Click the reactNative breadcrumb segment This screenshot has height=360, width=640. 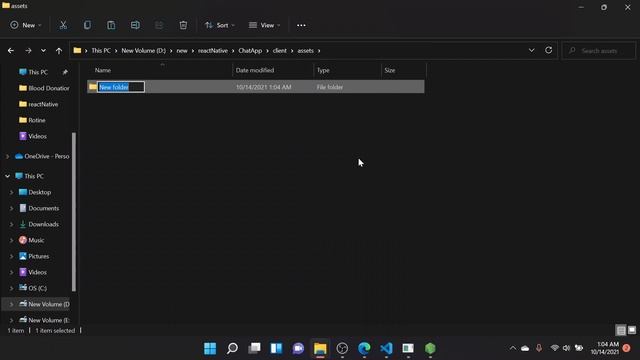point(213,51)
